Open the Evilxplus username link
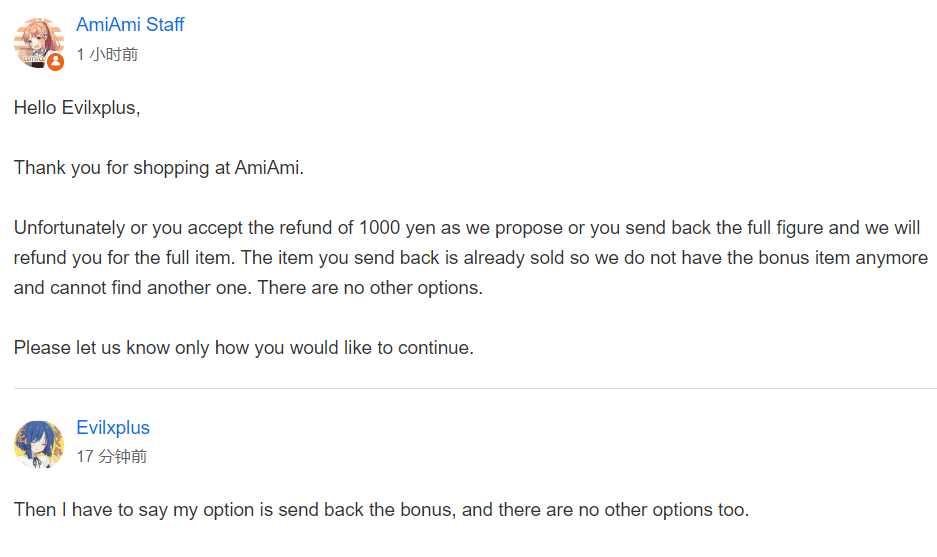The image size is (937, 557). (x=113, y=428)
